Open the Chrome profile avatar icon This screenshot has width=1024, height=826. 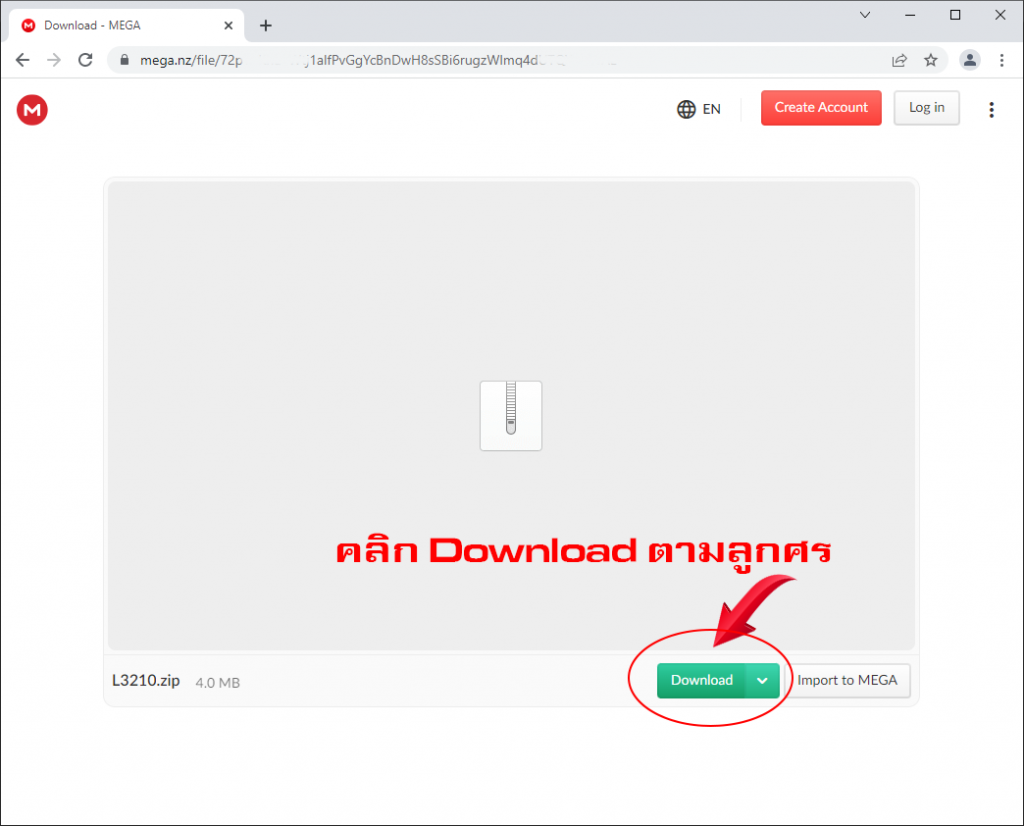point(969,60)
